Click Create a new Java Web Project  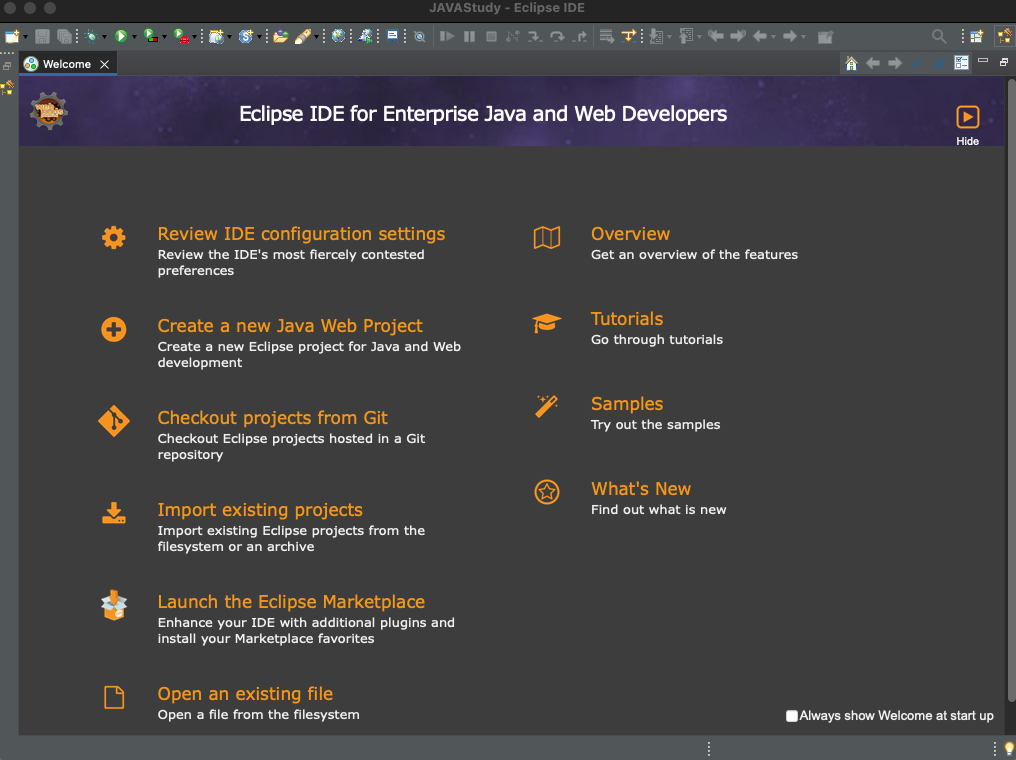click(x=290, y=326)
